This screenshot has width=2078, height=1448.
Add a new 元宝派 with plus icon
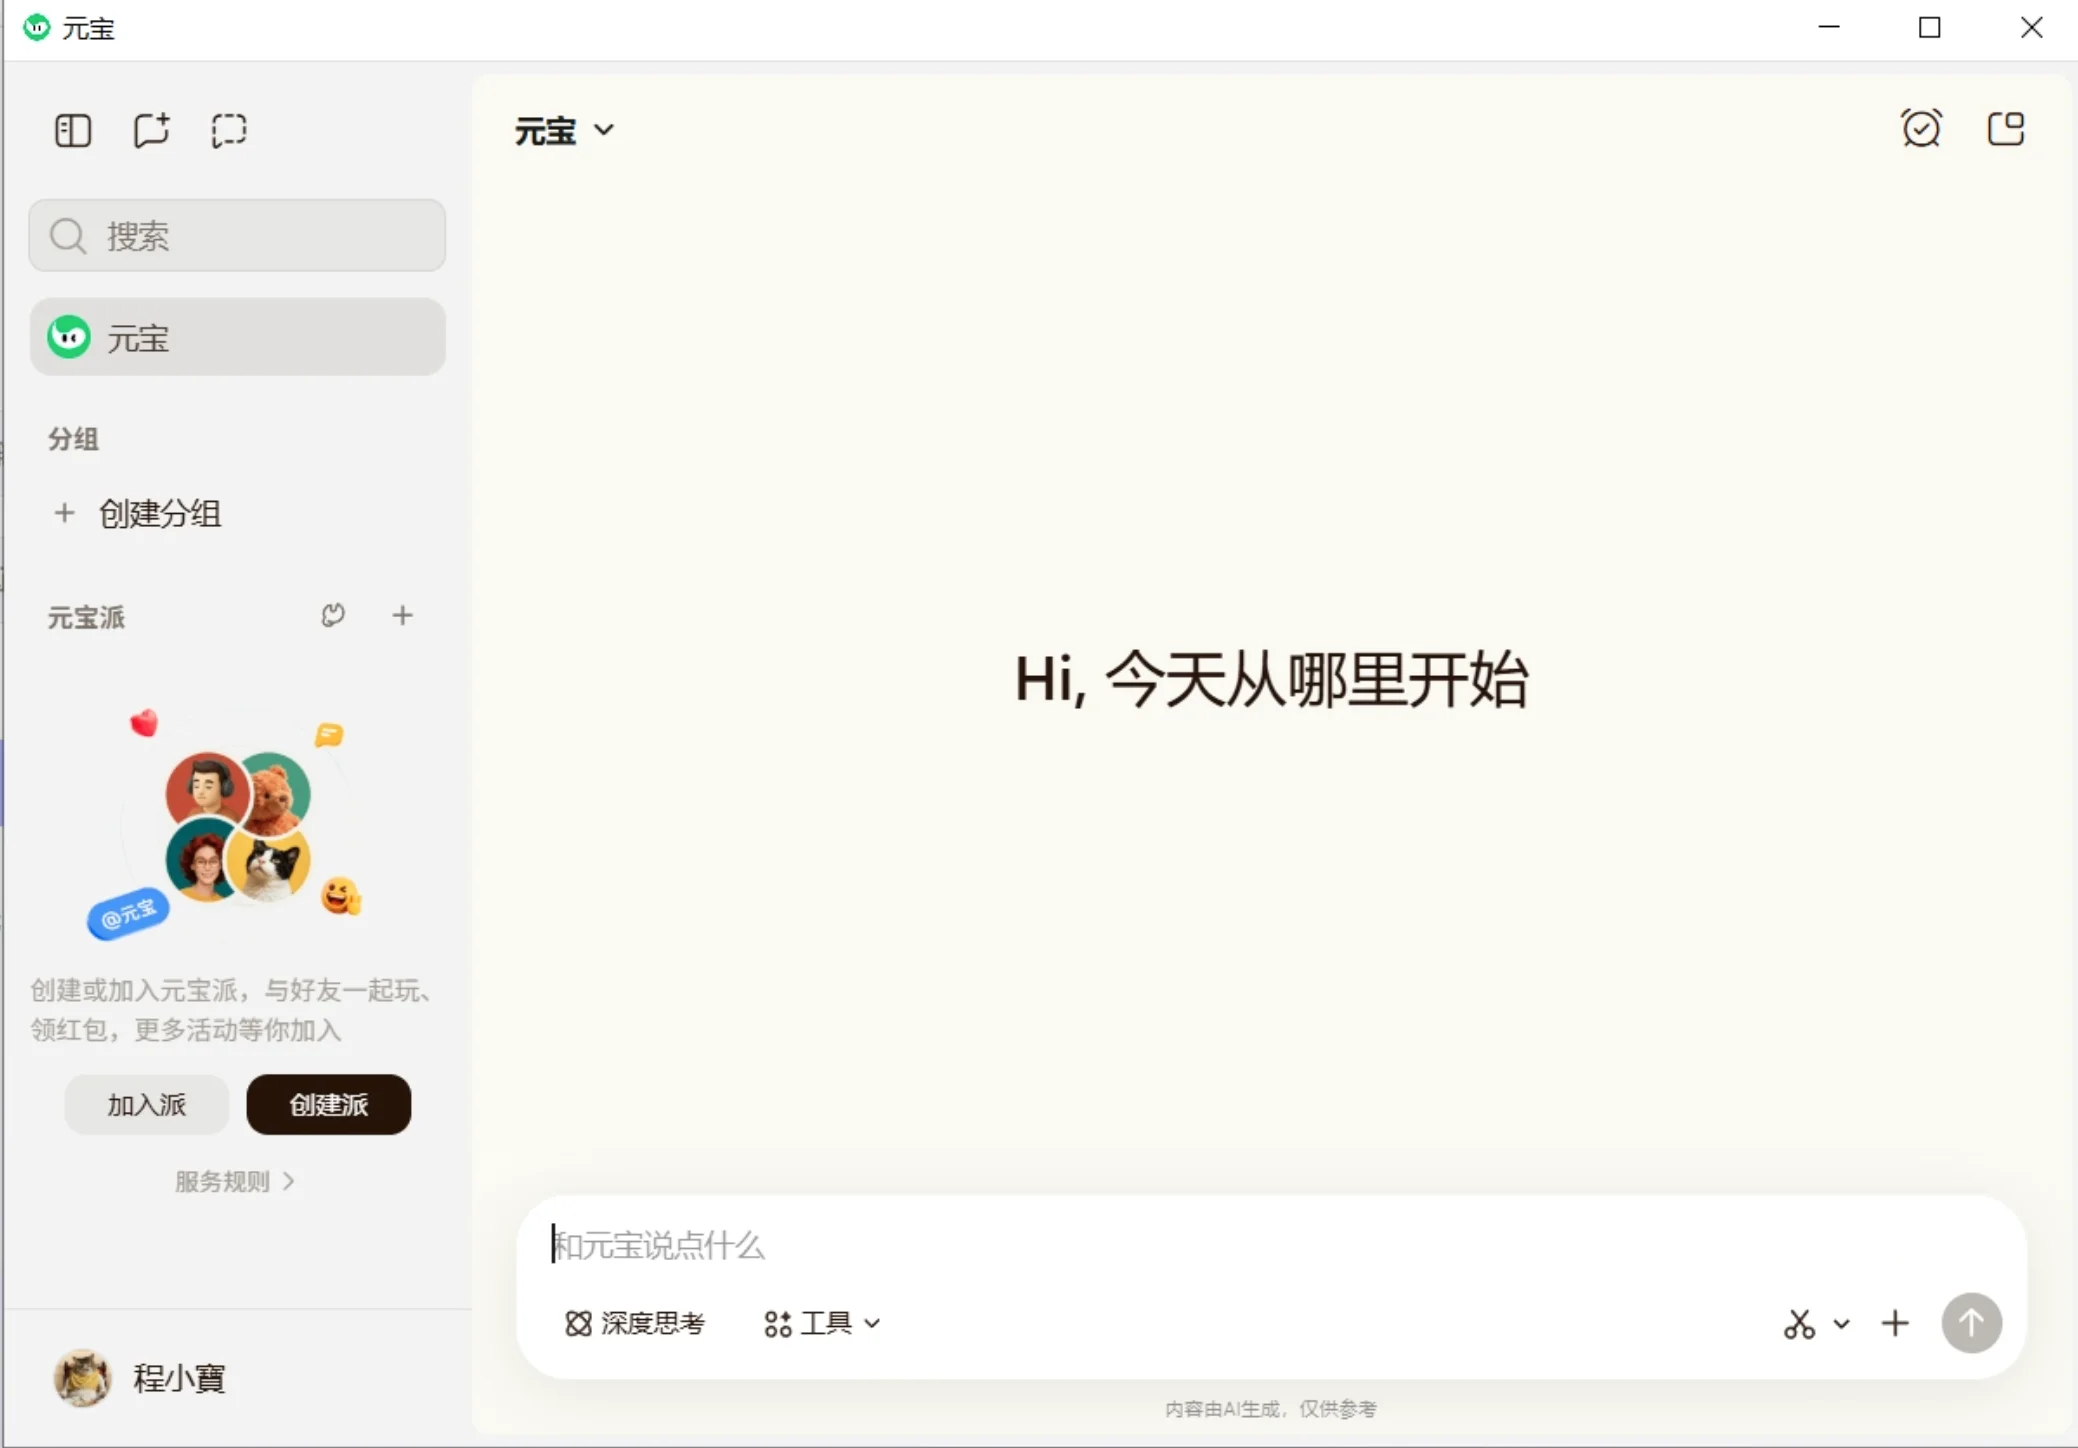pos(402,616)
